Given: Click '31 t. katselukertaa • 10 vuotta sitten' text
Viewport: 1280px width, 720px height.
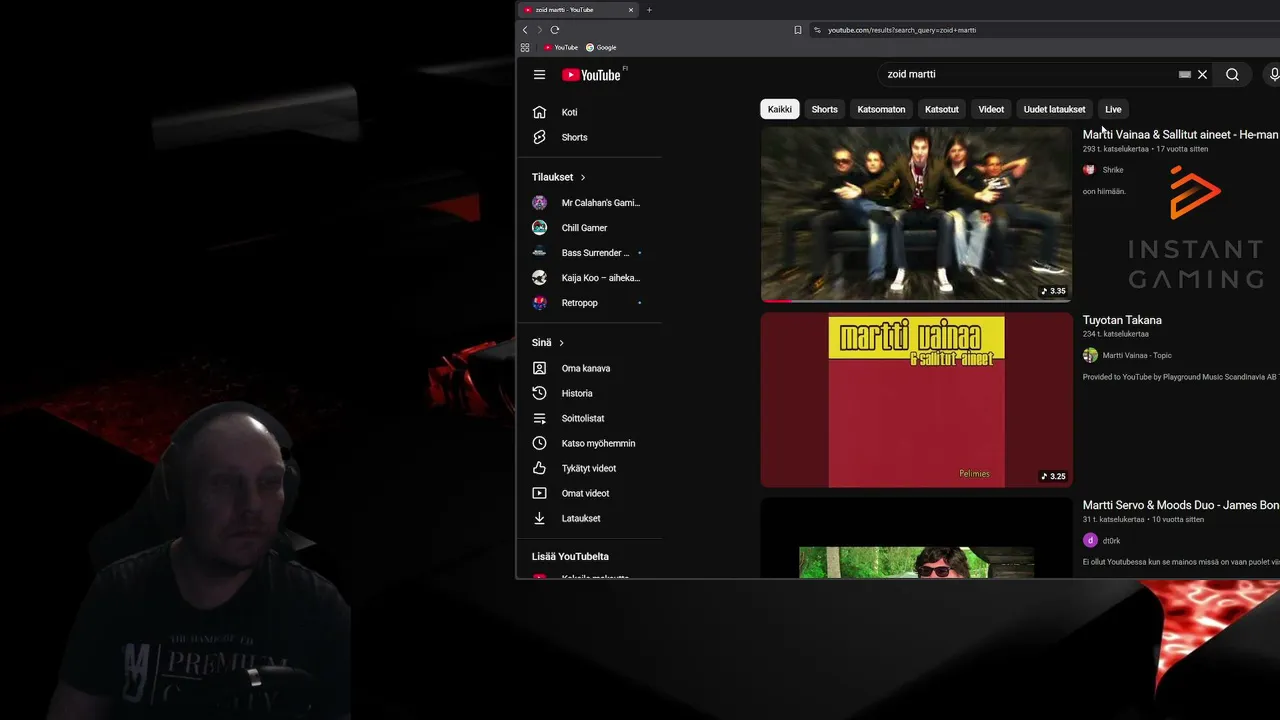Looking at the screenshot, I should tap(1143, 520).
